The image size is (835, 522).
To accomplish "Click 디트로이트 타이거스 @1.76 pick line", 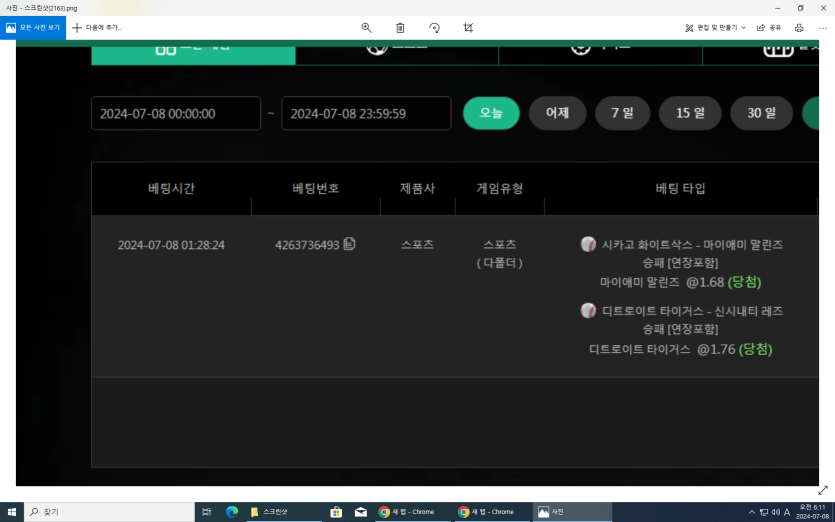I will point(681,349).
